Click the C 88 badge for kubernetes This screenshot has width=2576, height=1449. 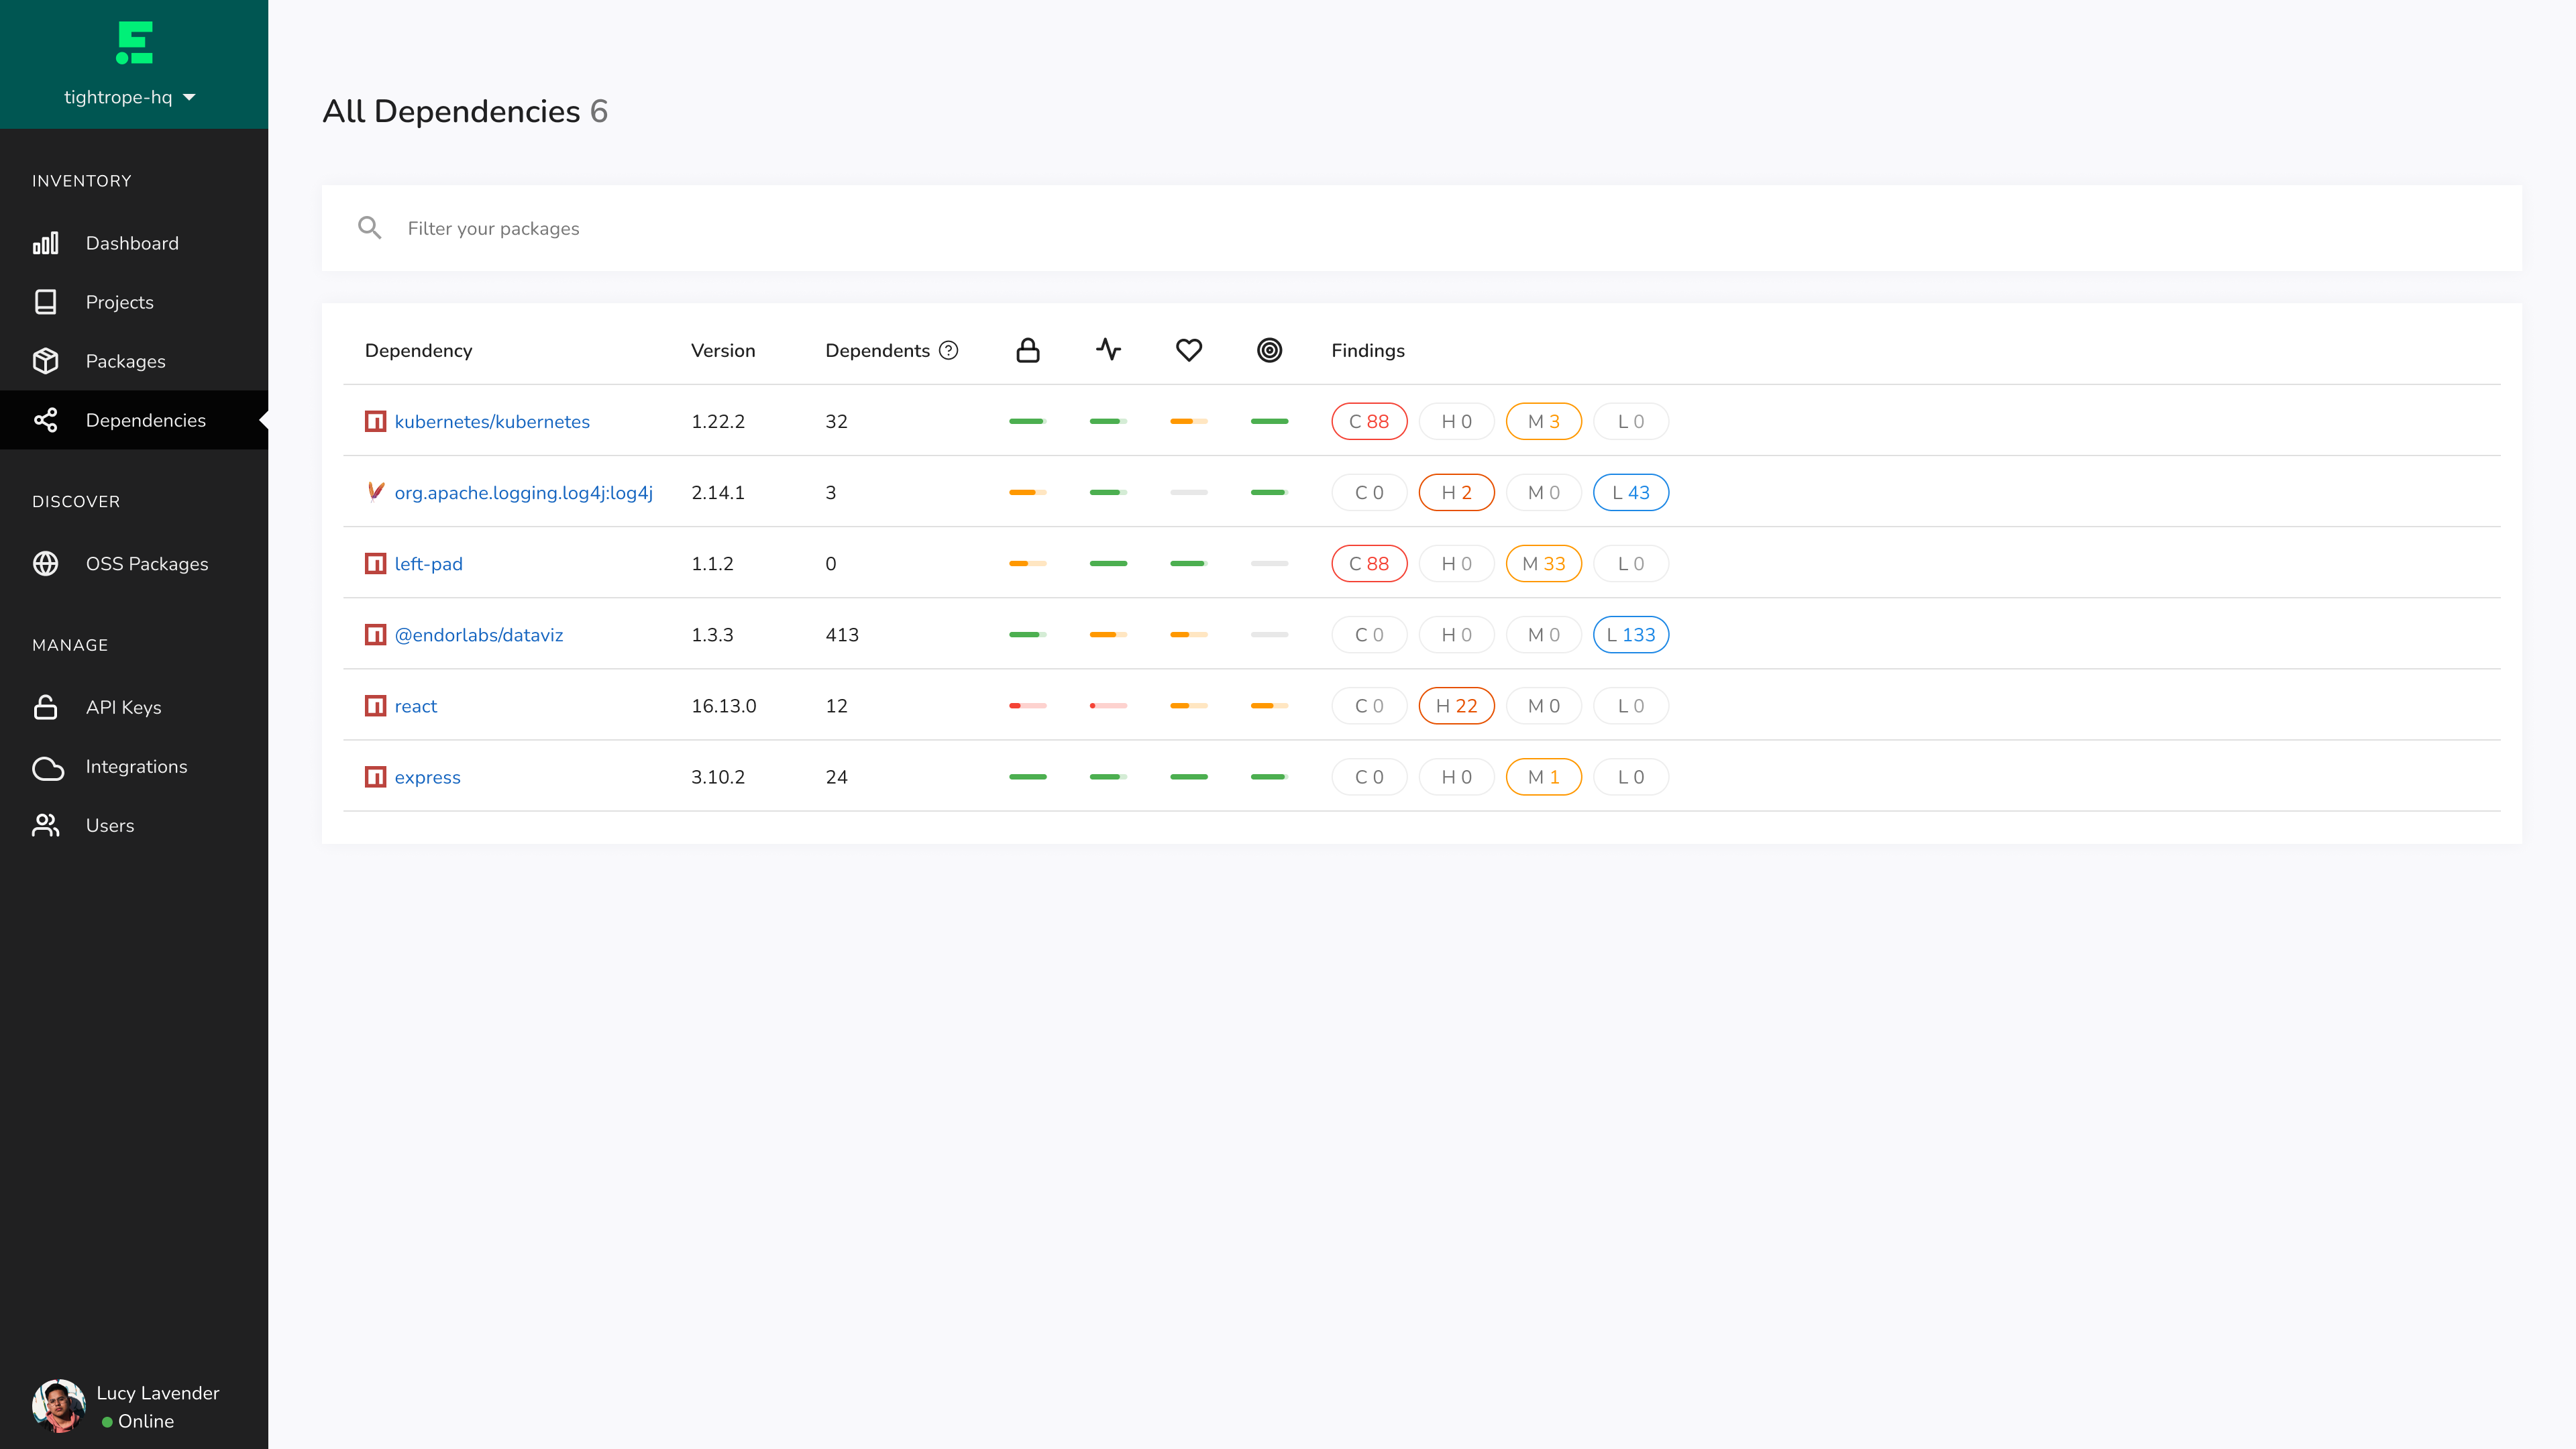point(1368,422)
